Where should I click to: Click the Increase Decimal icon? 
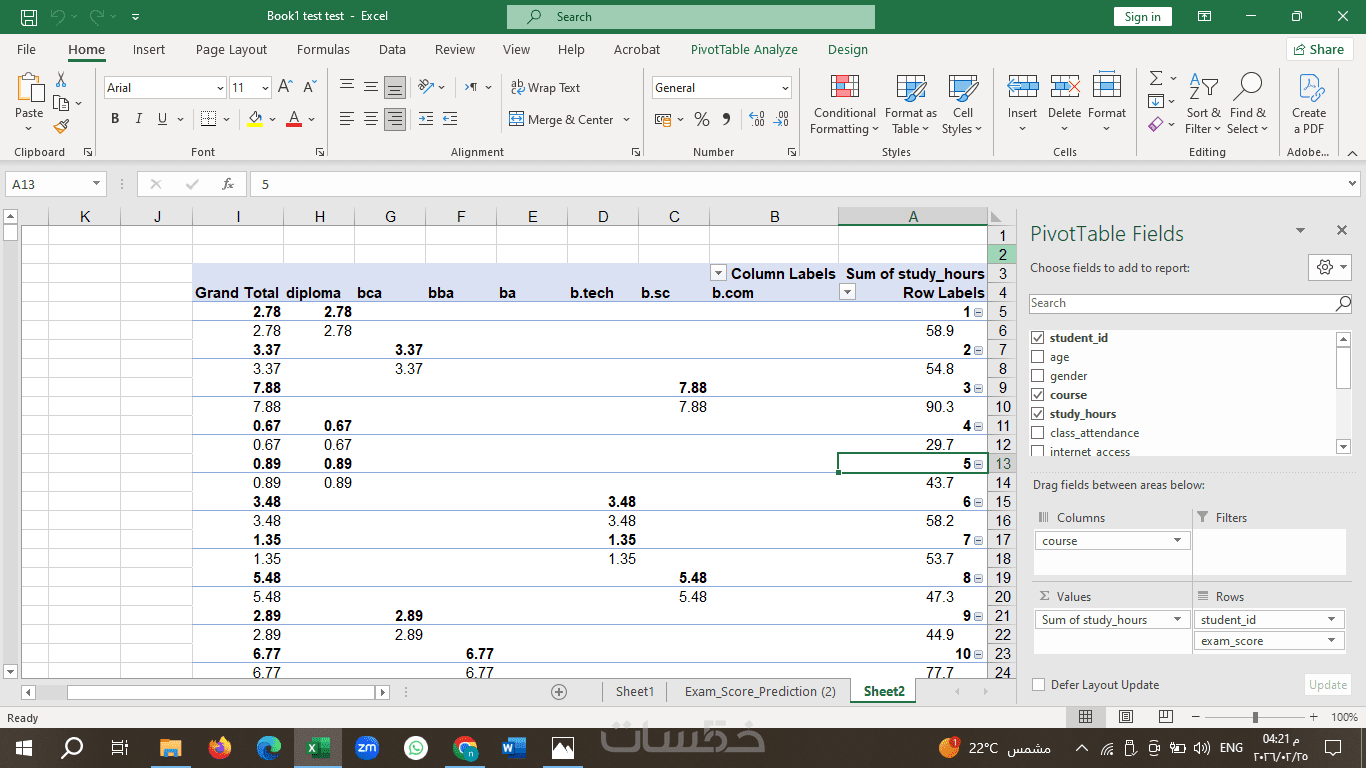pos(757,119)
